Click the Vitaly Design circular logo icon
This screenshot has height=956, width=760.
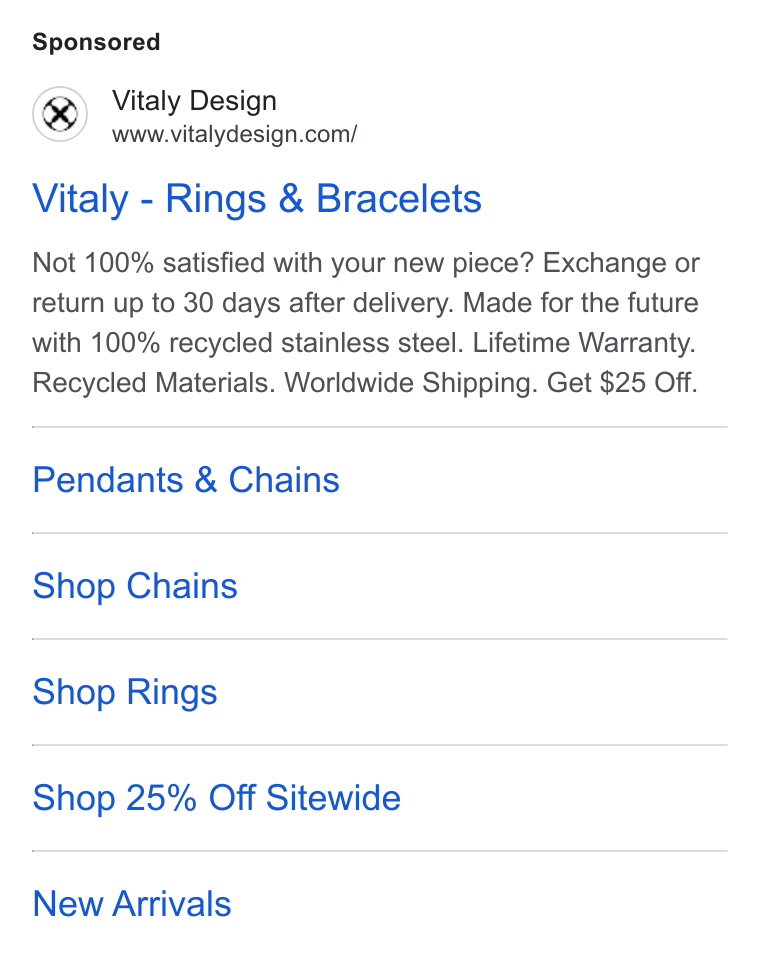click(x=60, y=114)
